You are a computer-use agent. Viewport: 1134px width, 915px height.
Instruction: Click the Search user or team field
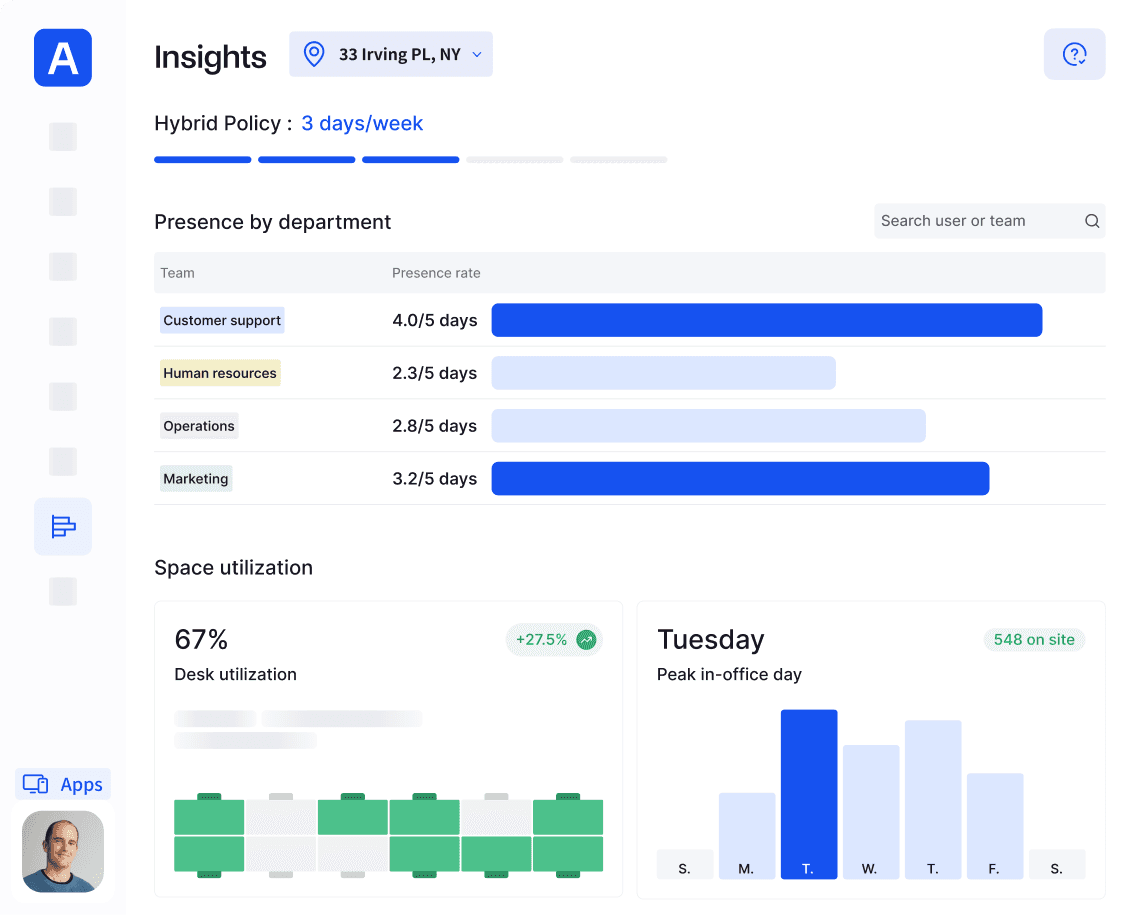click(989, 221)
